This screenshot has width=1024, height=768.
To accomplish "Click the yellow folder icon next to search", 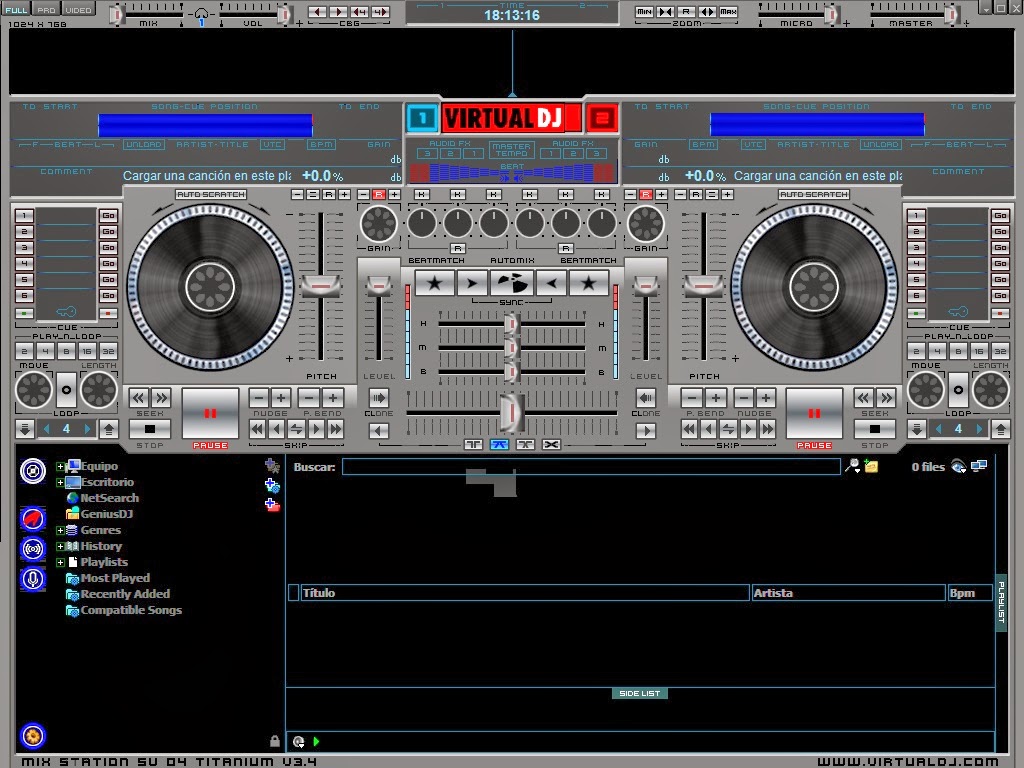I will pos(871,465).
